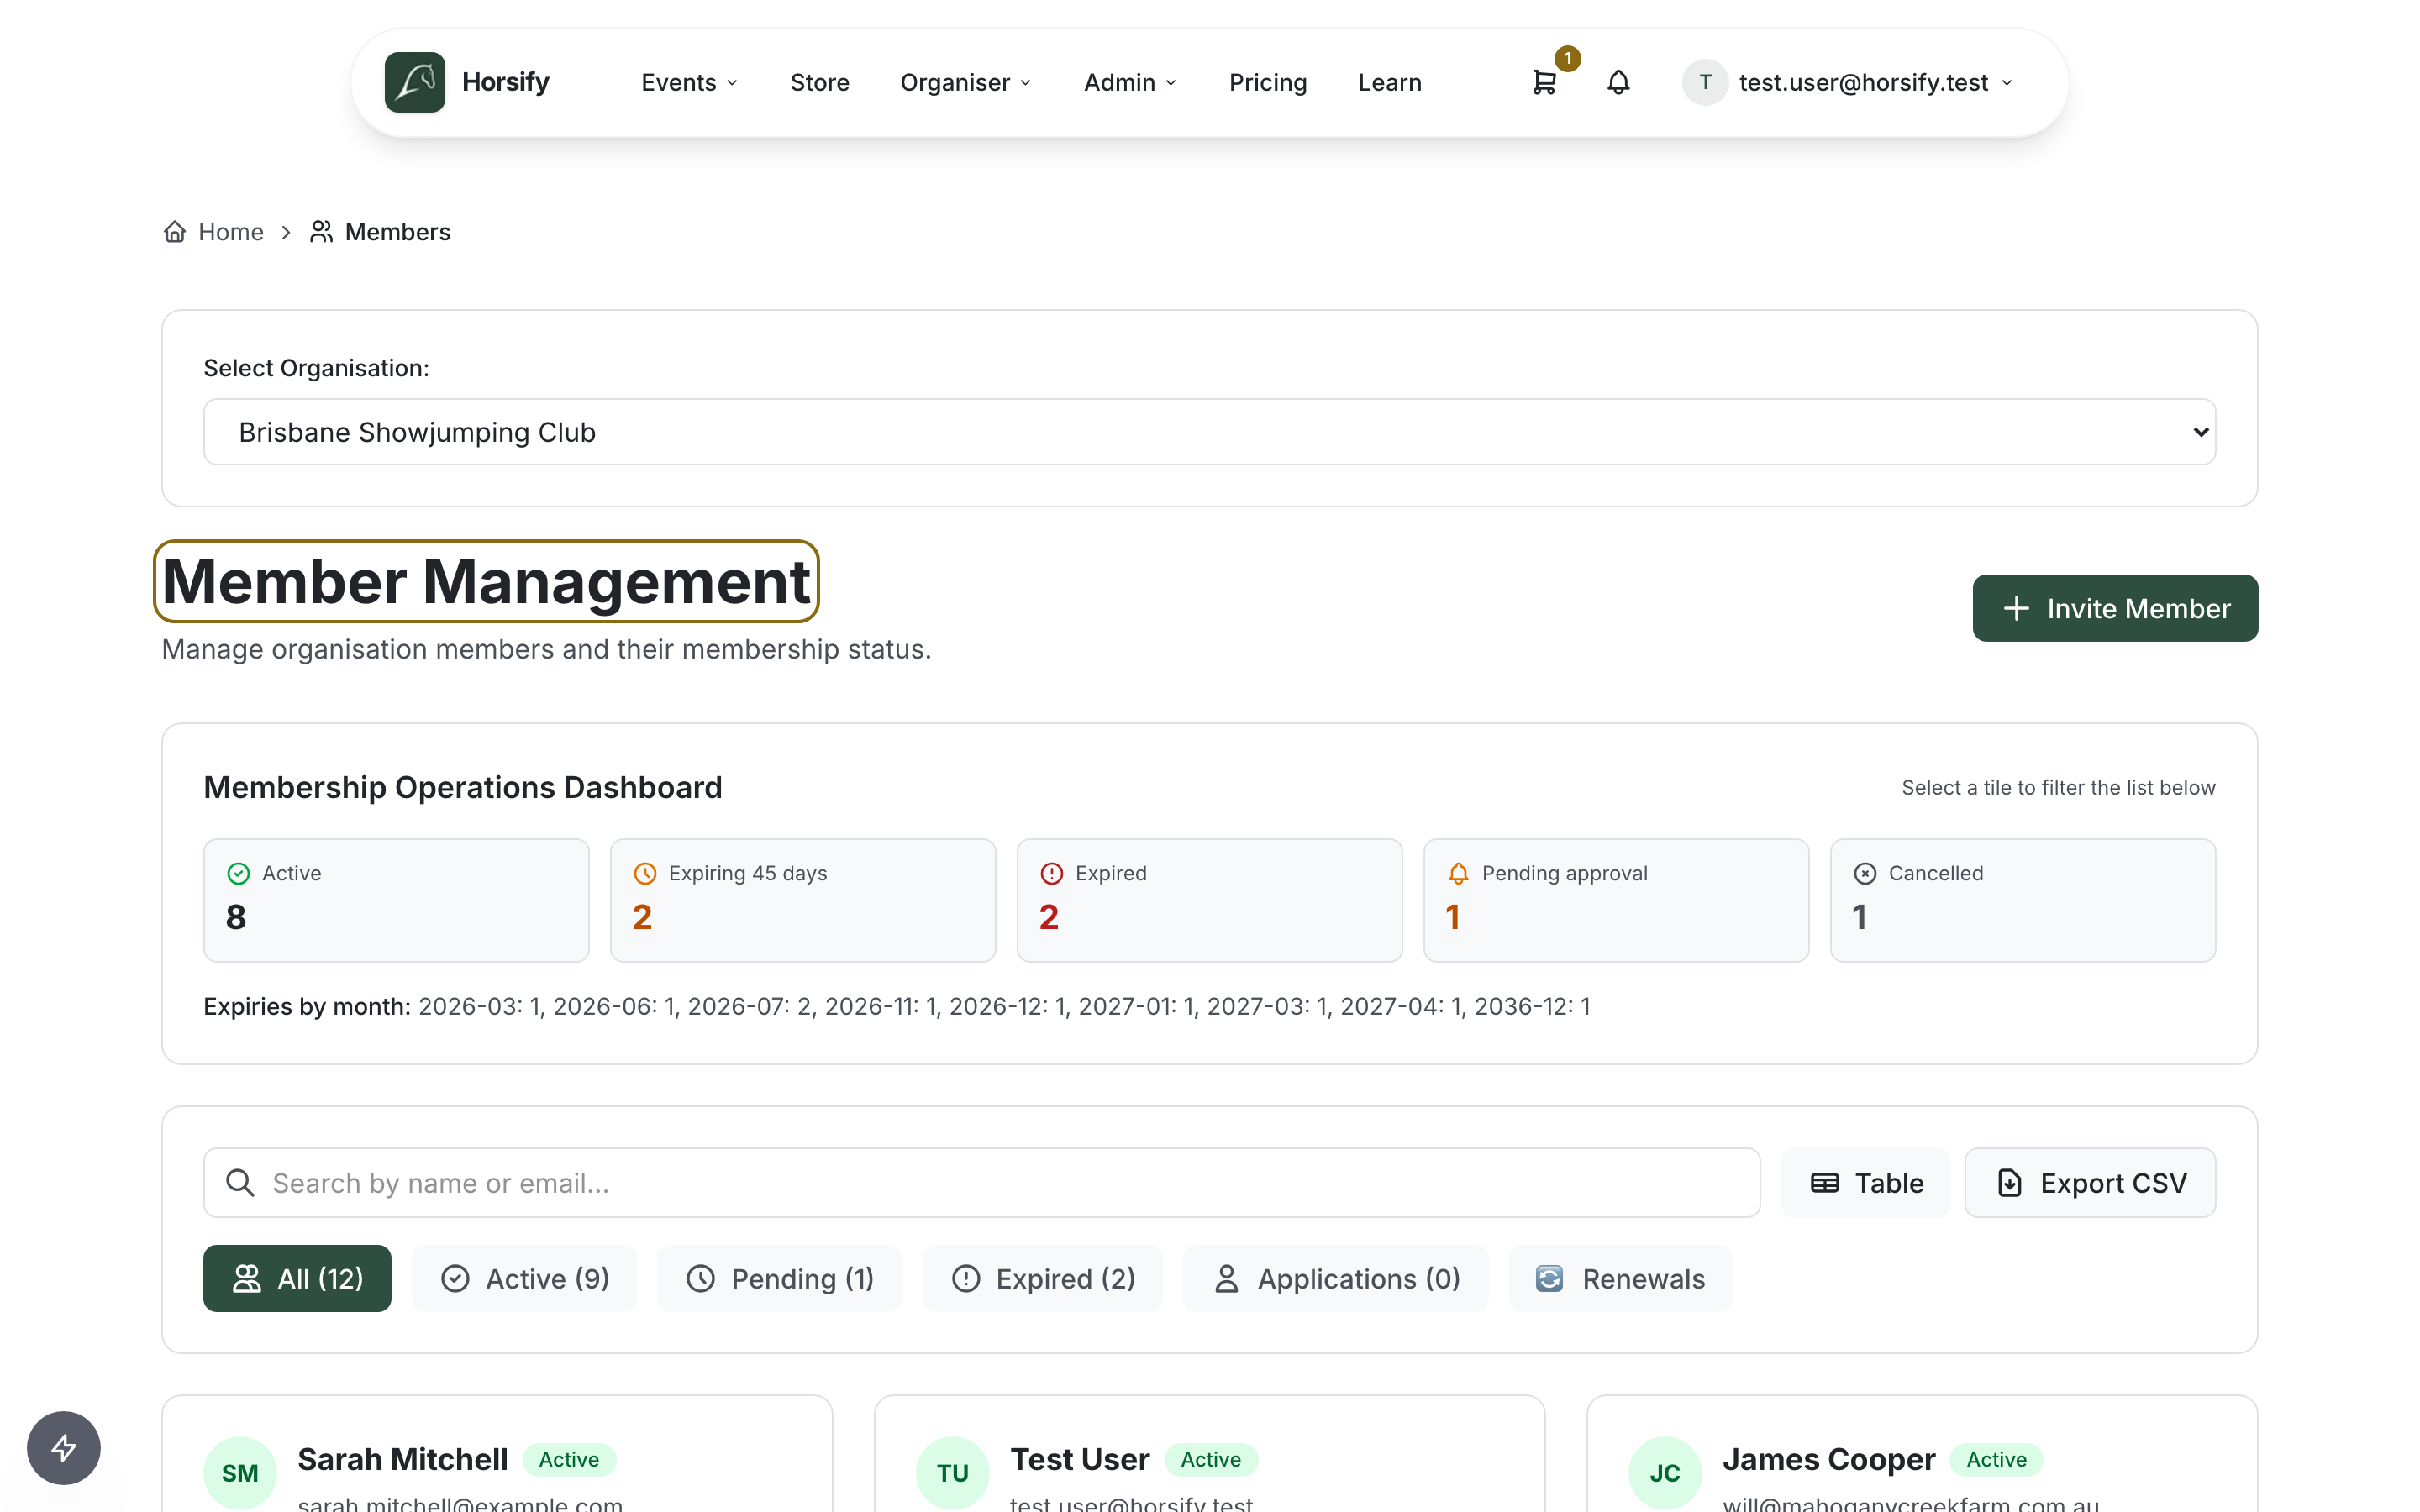
Task: Click the lightning bolt floating button
Action: click(64, 1447)
